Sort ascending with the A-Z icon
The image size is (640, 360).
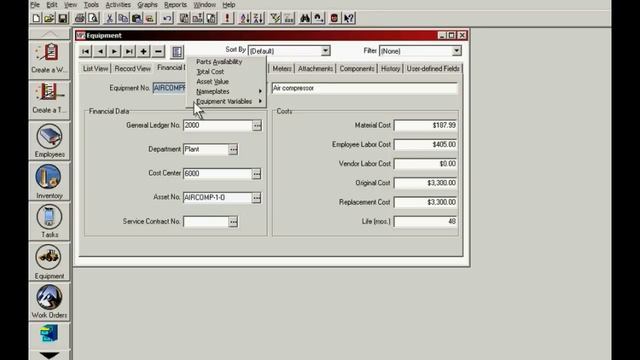coord(245,18)
